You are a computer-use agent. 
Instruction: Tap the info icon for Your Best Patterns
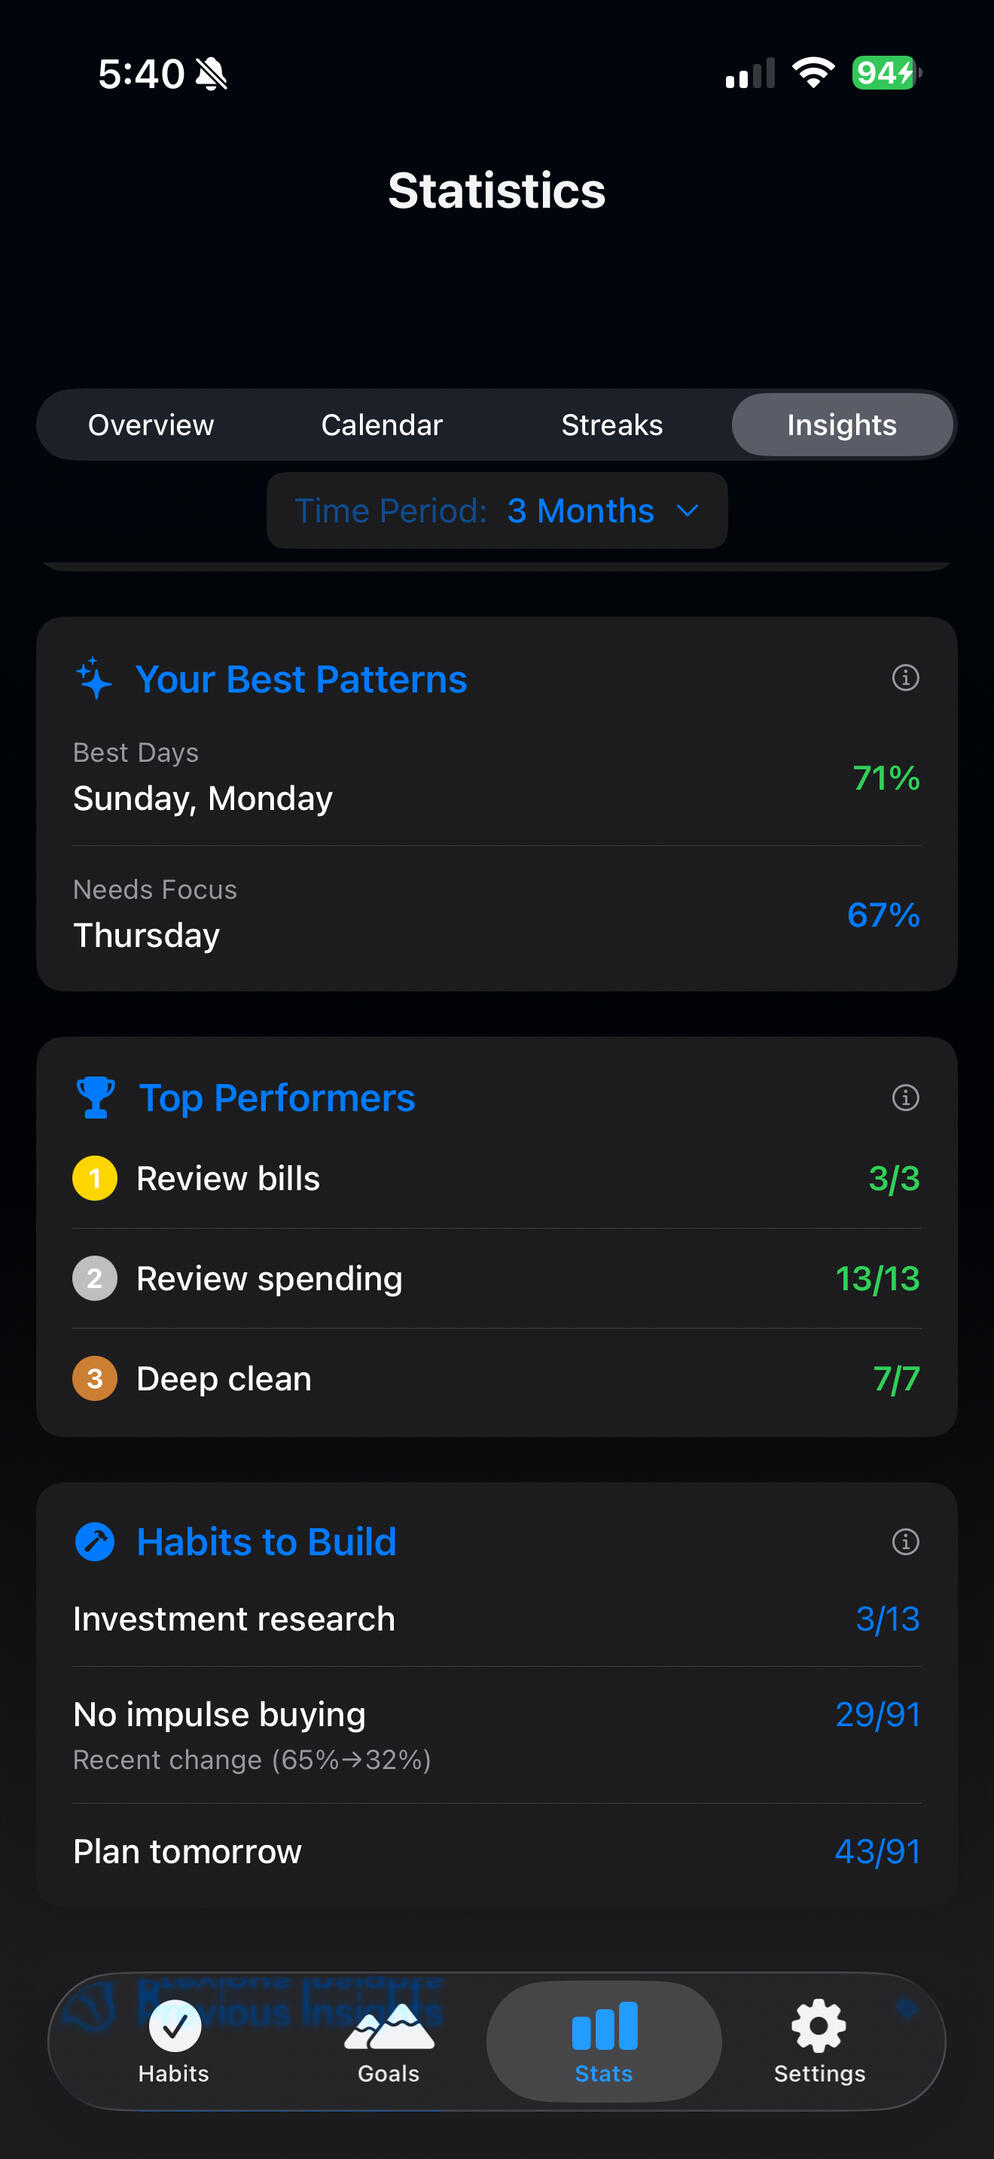point(905,678)
